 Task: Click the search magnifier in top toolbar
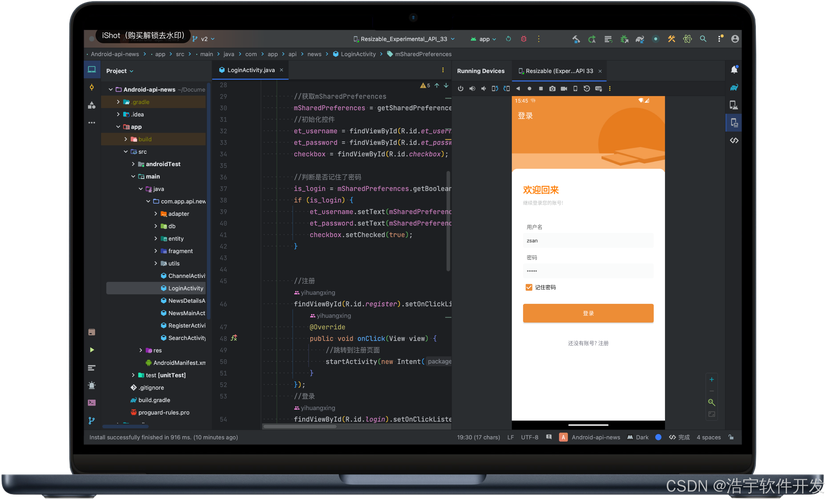click(x=703, y=39)
